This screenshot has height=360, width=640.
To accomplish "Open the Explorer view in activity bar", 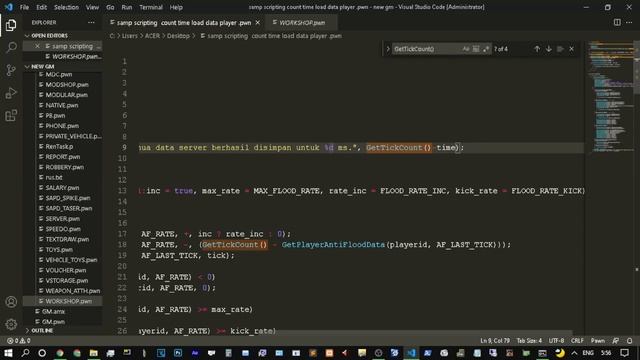I will (x=11, y=25).
